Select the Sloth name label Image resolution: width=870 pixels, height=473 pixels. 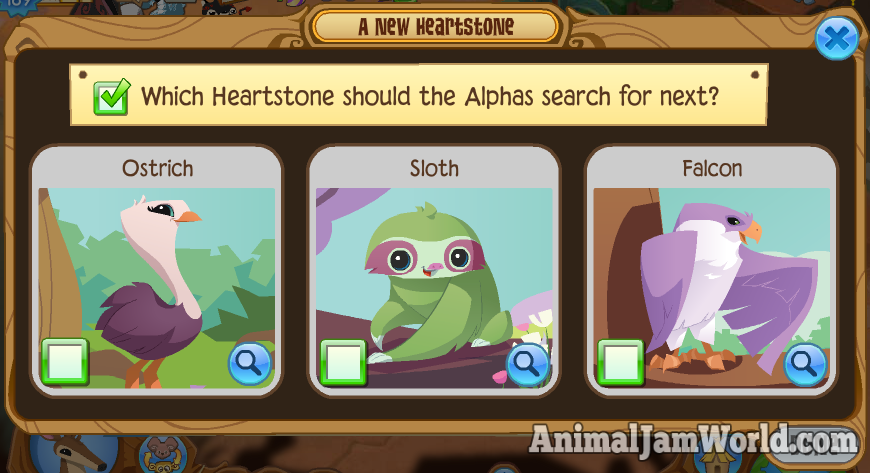click(434, 168)
